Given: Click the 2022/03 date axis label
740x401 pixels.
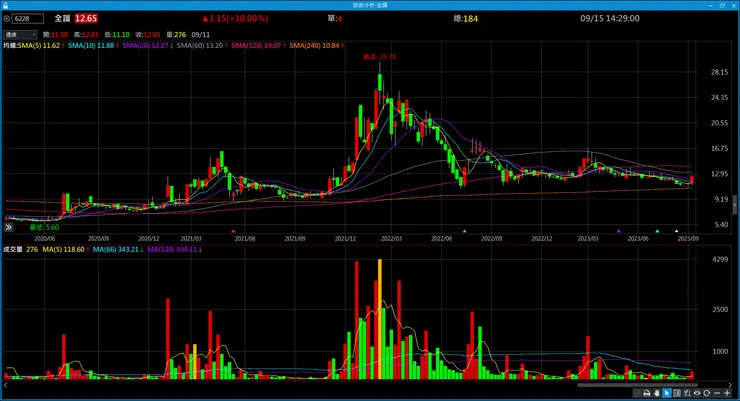Looking at the screenshot, I should click(391, 239).
